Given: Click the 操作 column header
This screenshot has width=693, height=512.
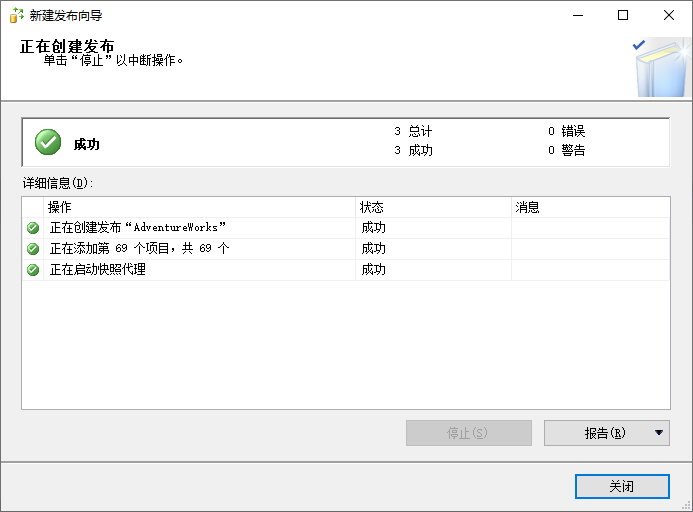Looking at the screenshot, I should tap(199, 207).
